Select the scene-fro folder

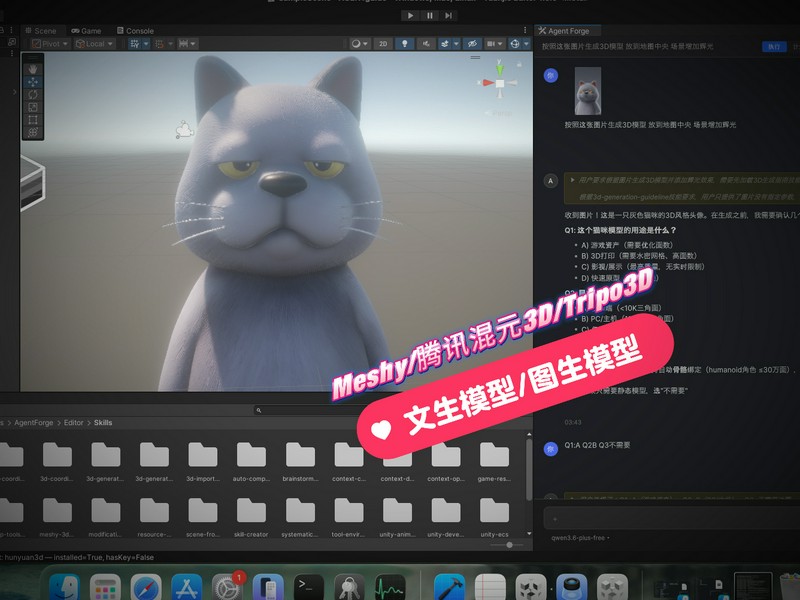pyautogui.click(x=203, y=517)
